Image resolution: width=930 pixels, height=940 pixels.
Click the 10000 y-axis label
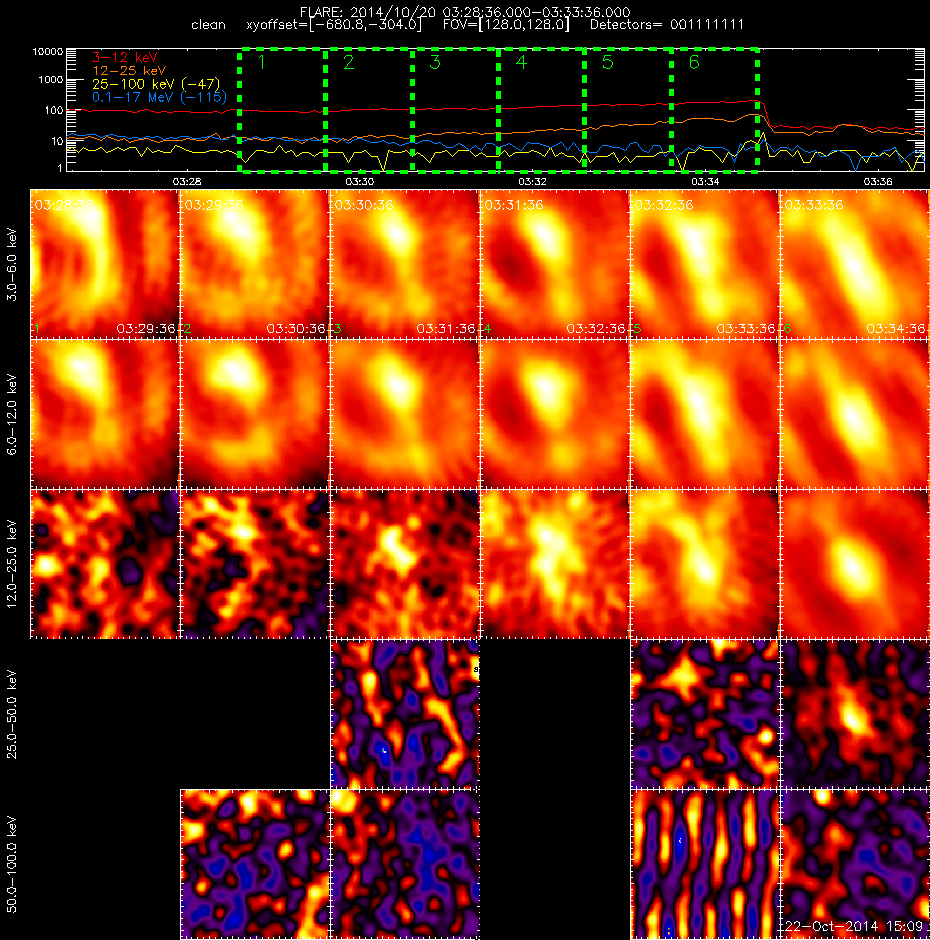click(x=47, y=52)
